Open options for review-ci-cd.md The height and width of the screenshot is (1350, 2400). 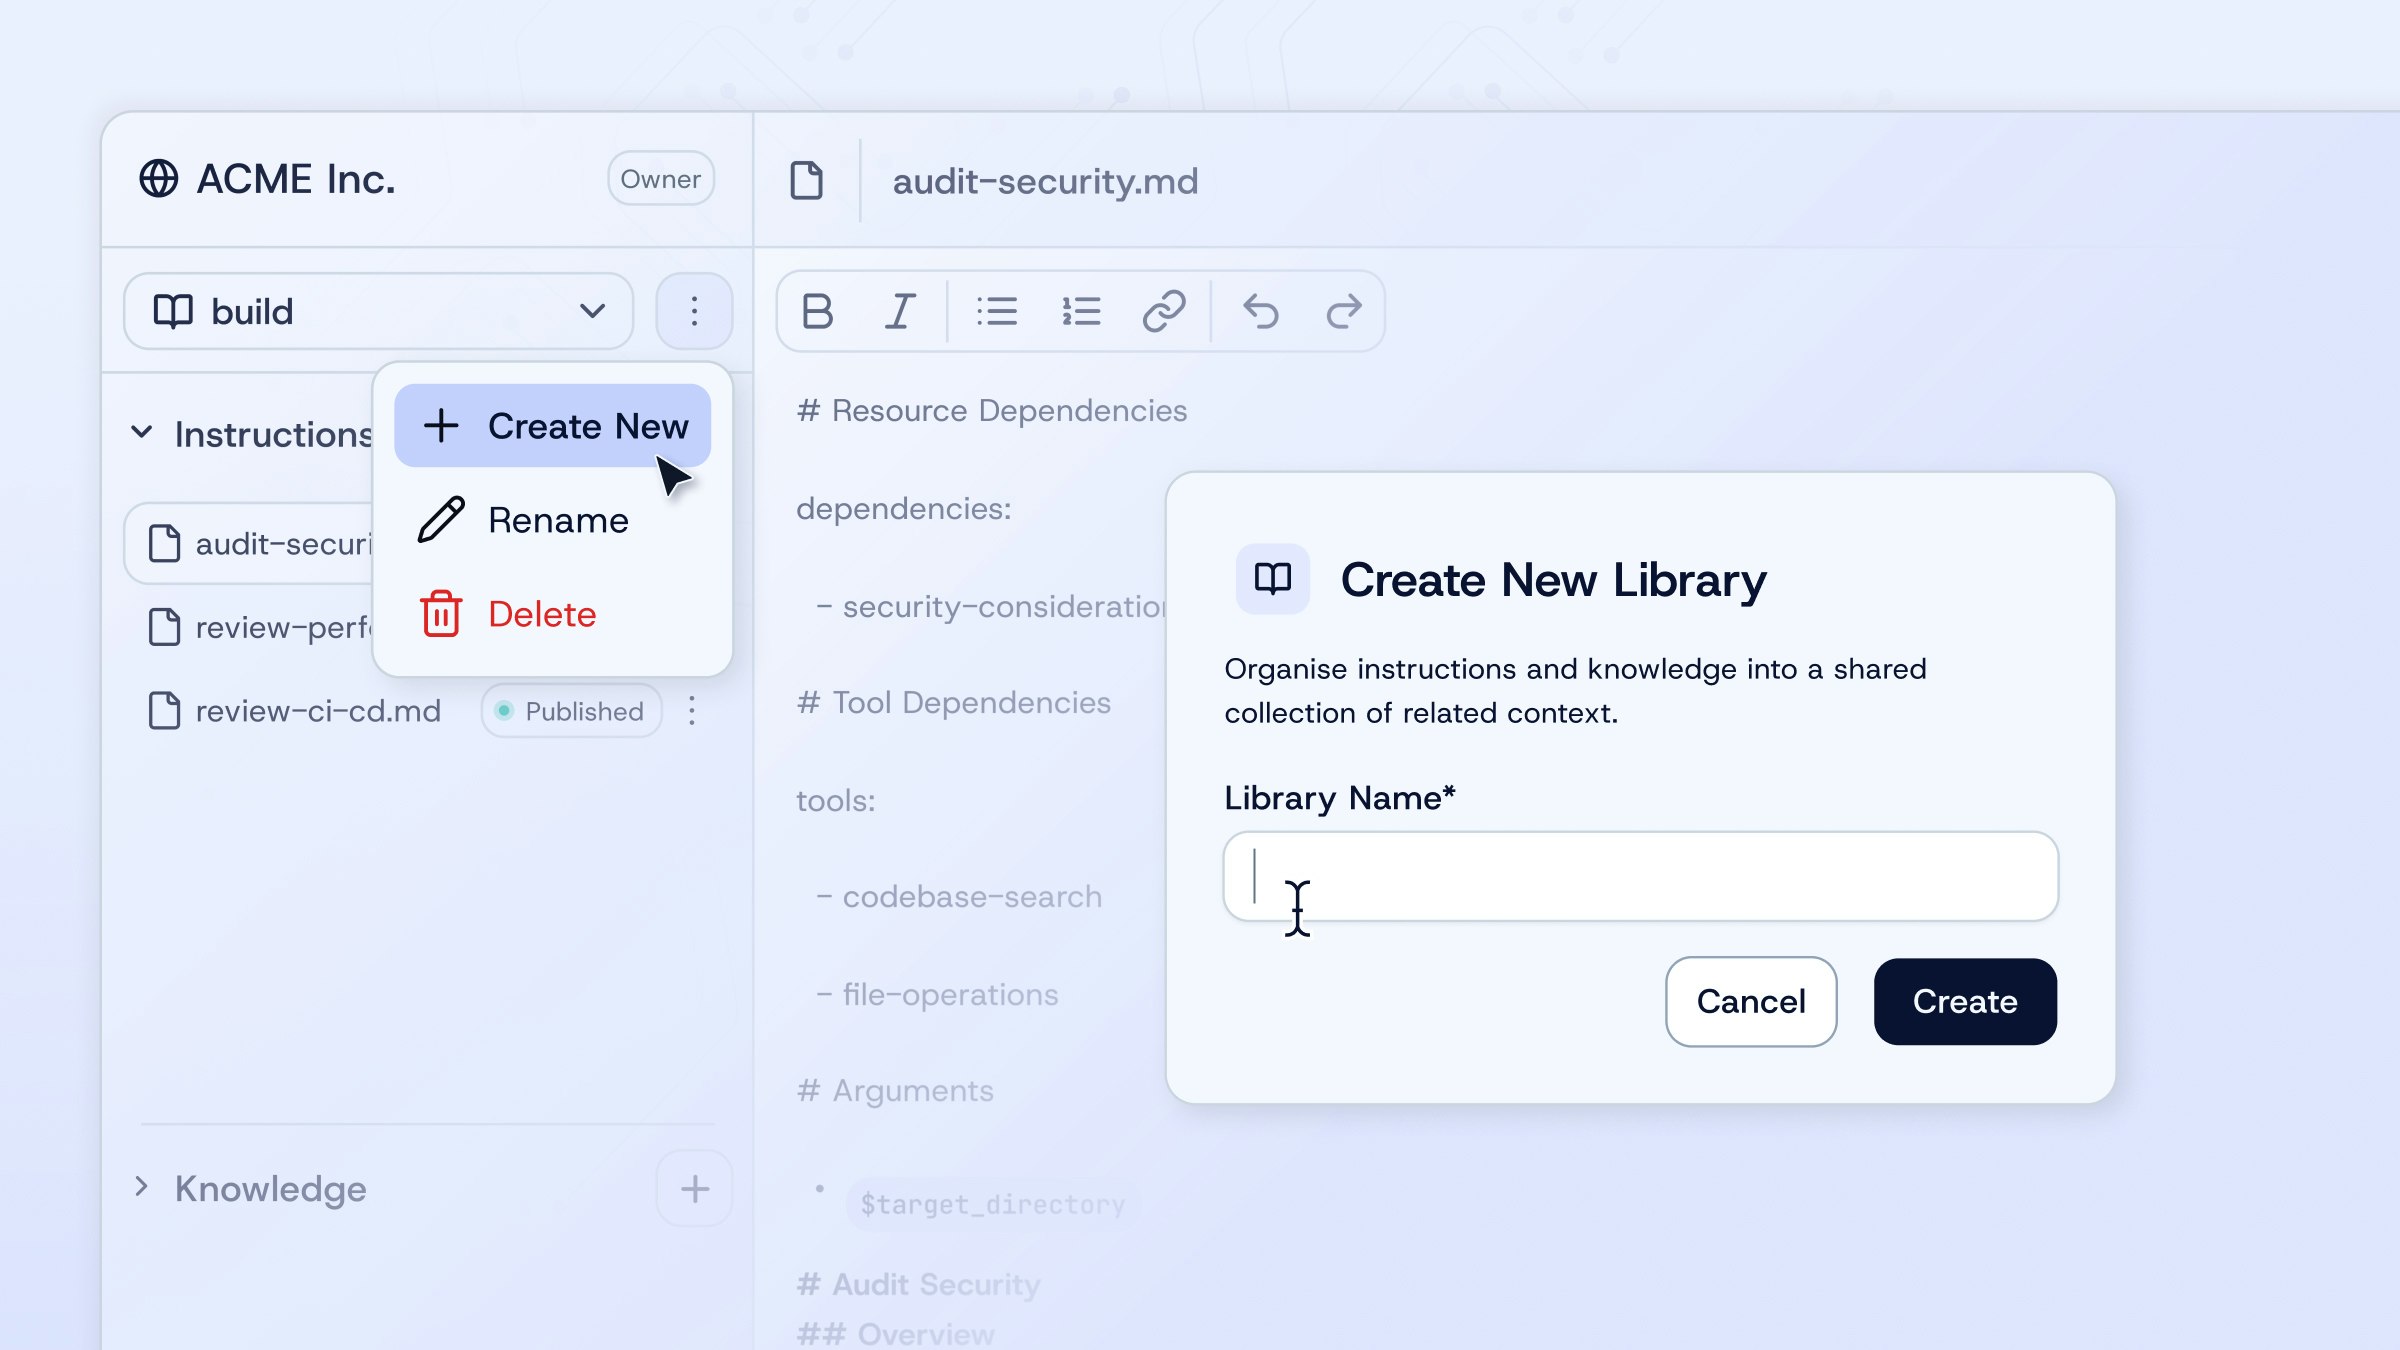point(692,711)
